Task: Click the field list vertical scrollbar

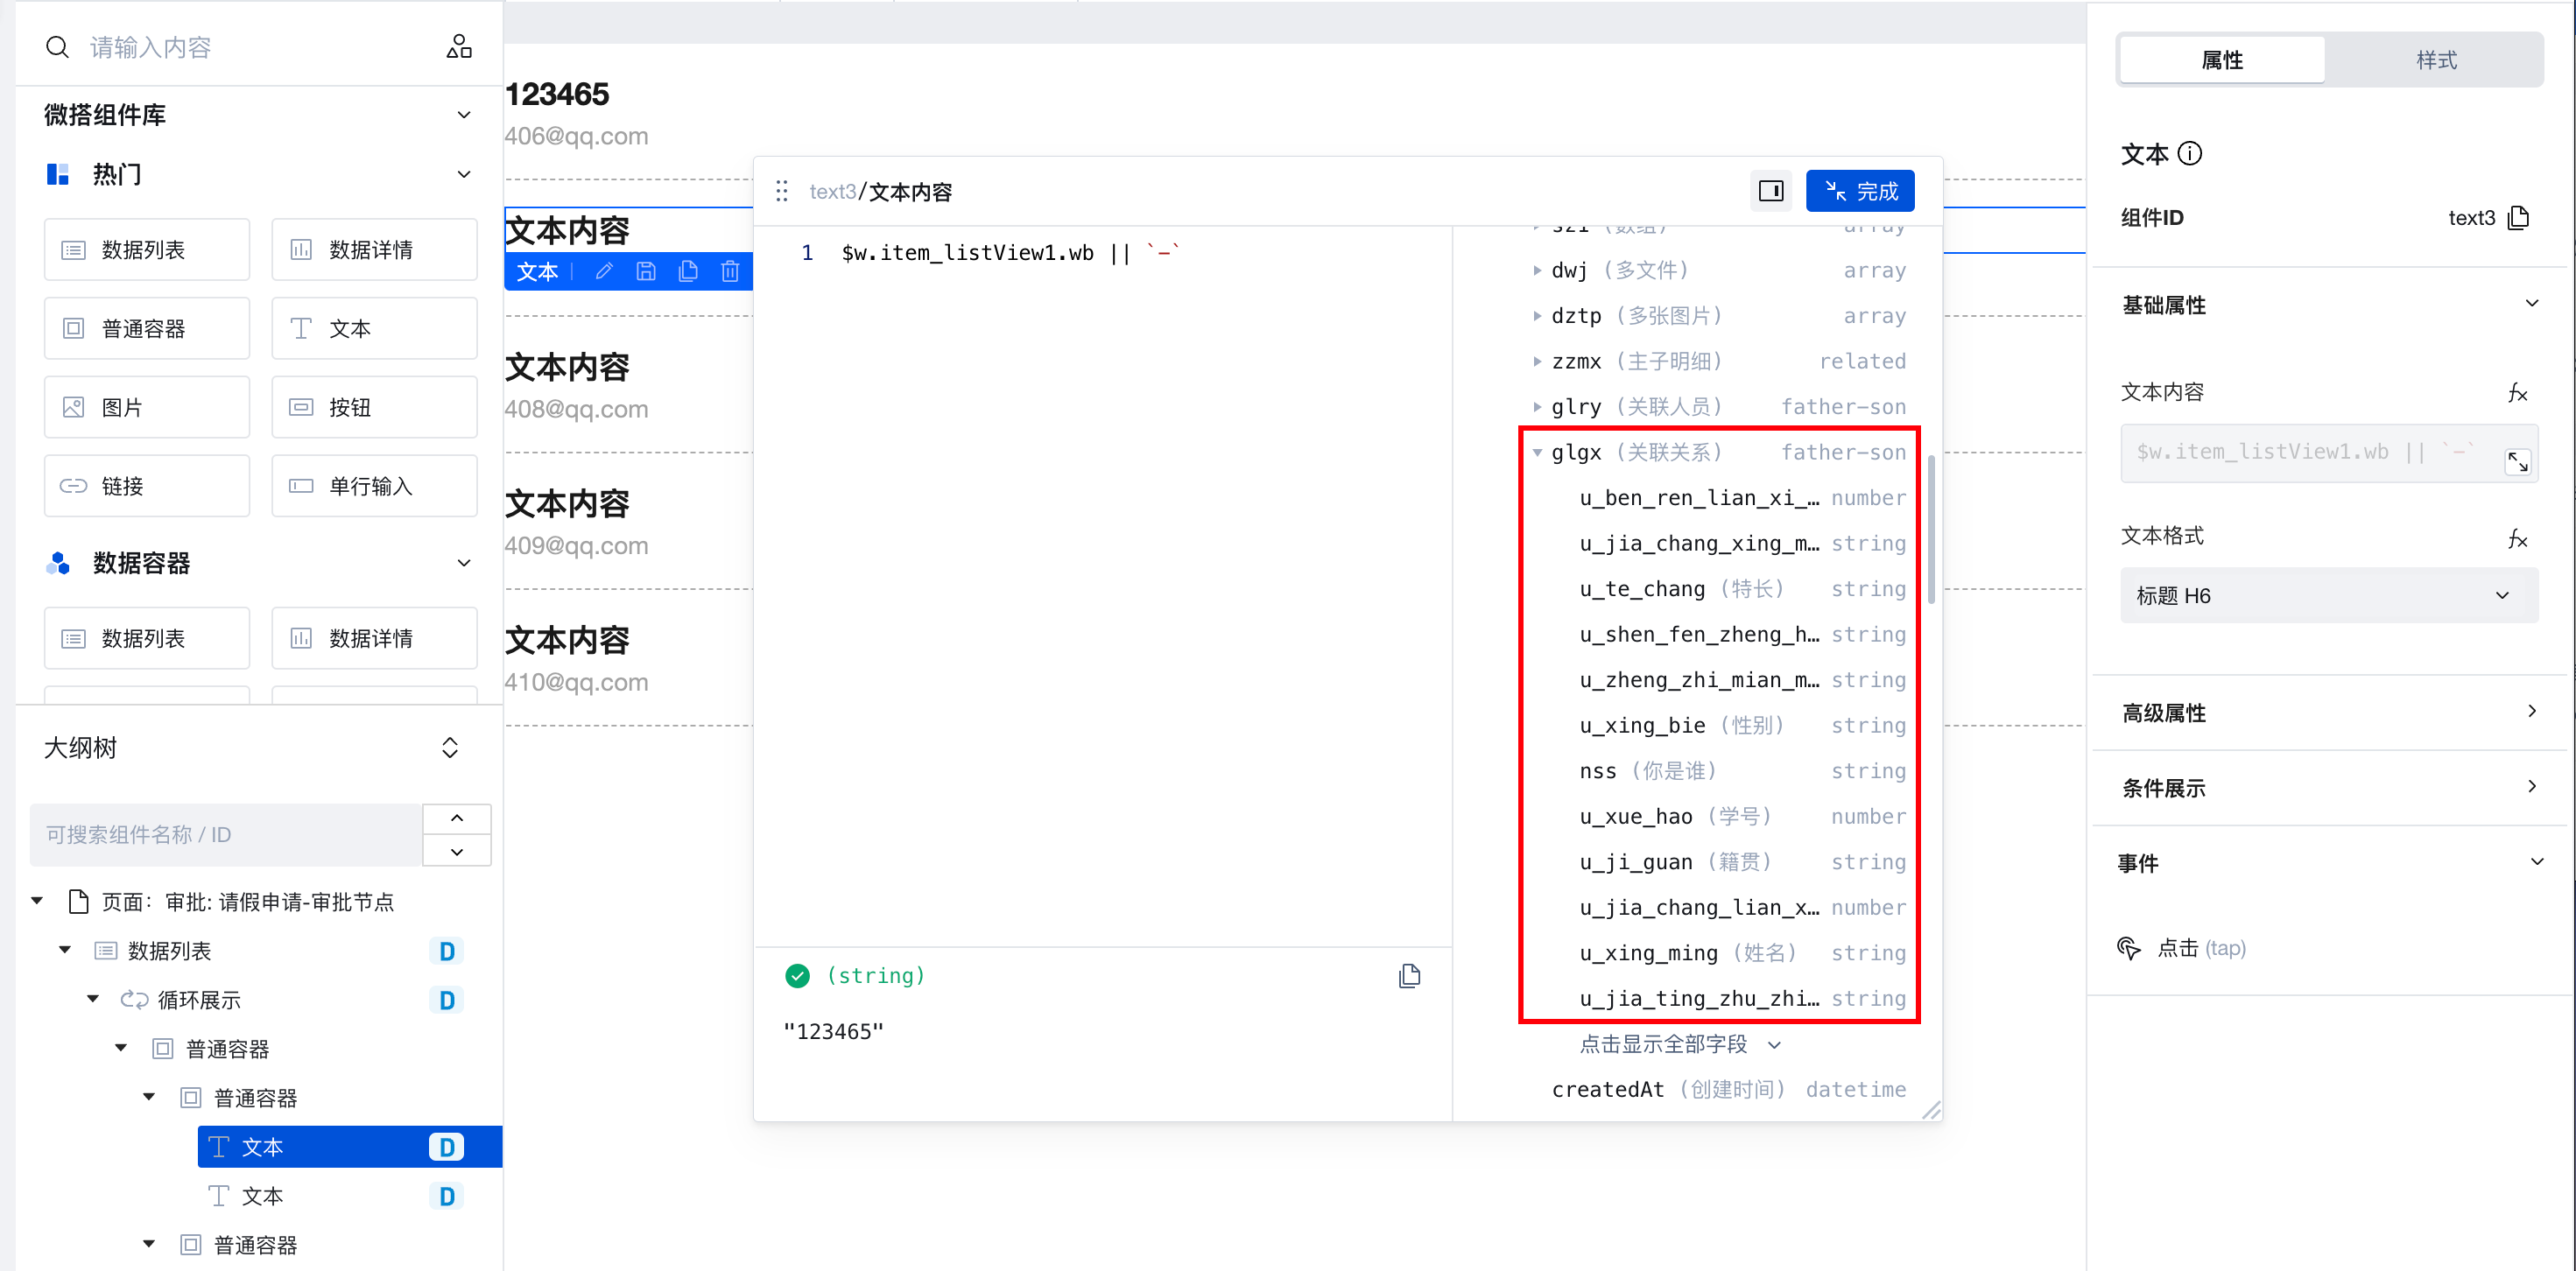Action: tap(1931, 530)
